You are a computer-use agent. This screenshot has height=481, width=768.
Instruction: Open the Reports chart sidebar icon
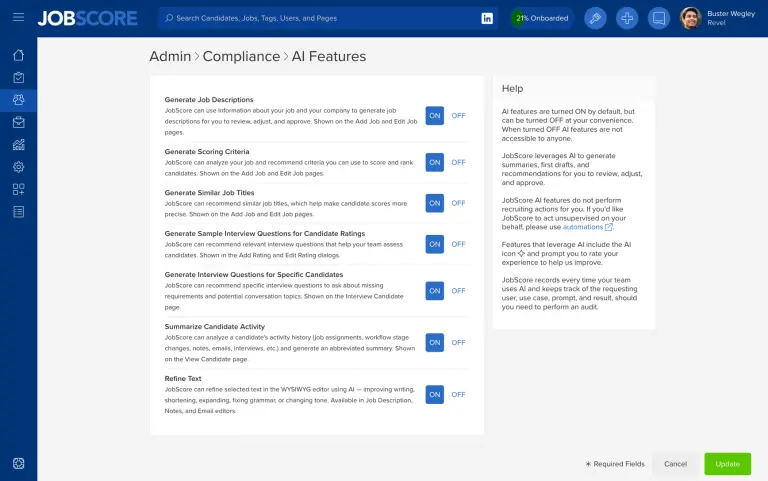pyautogui.click(x=19, y=144)
